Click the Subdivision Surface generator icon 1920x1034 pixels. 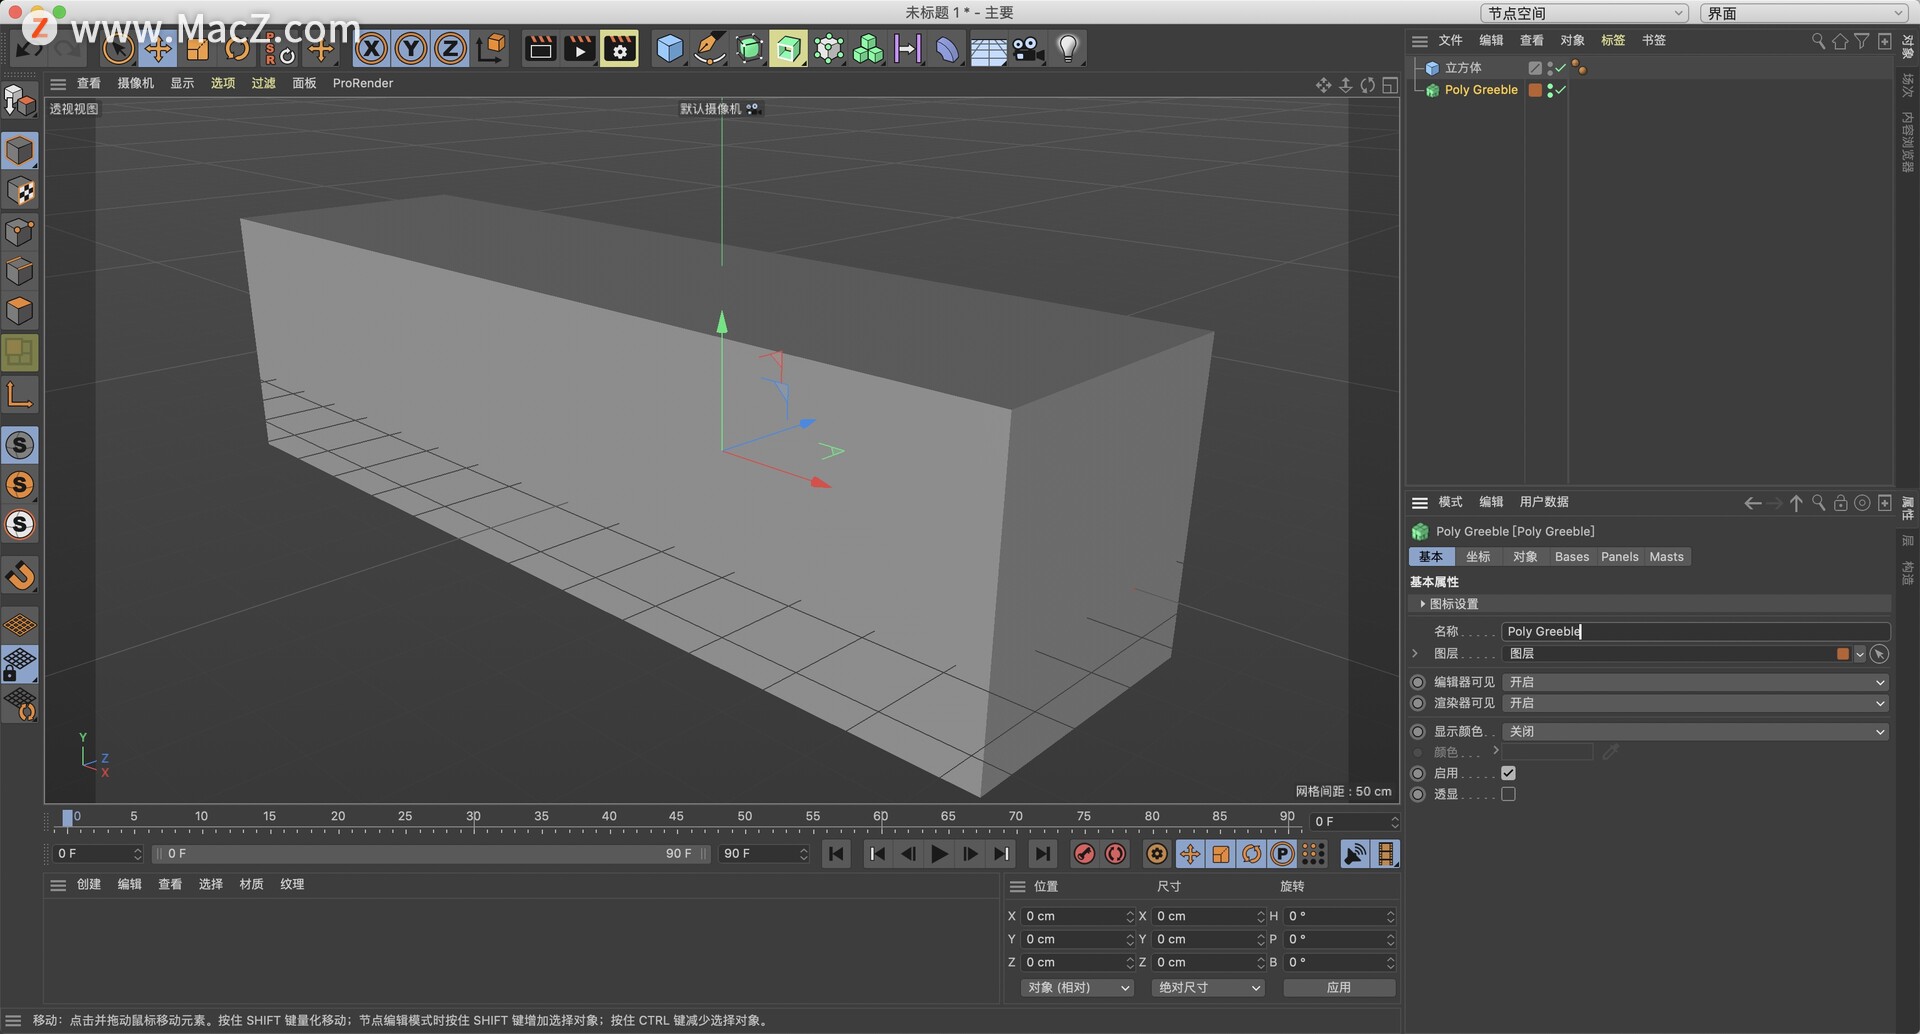pos(750,48)
